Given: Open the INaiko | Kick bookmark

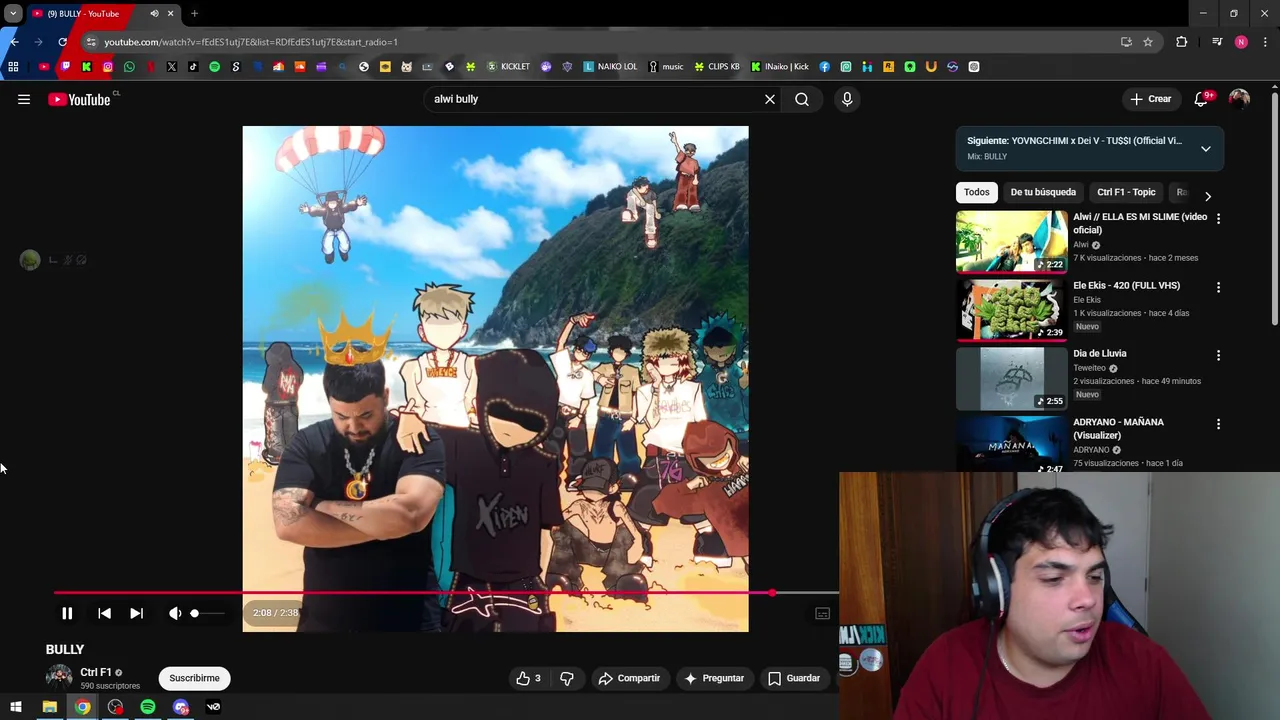Looking at the screenshot, I should pos(780,67).
